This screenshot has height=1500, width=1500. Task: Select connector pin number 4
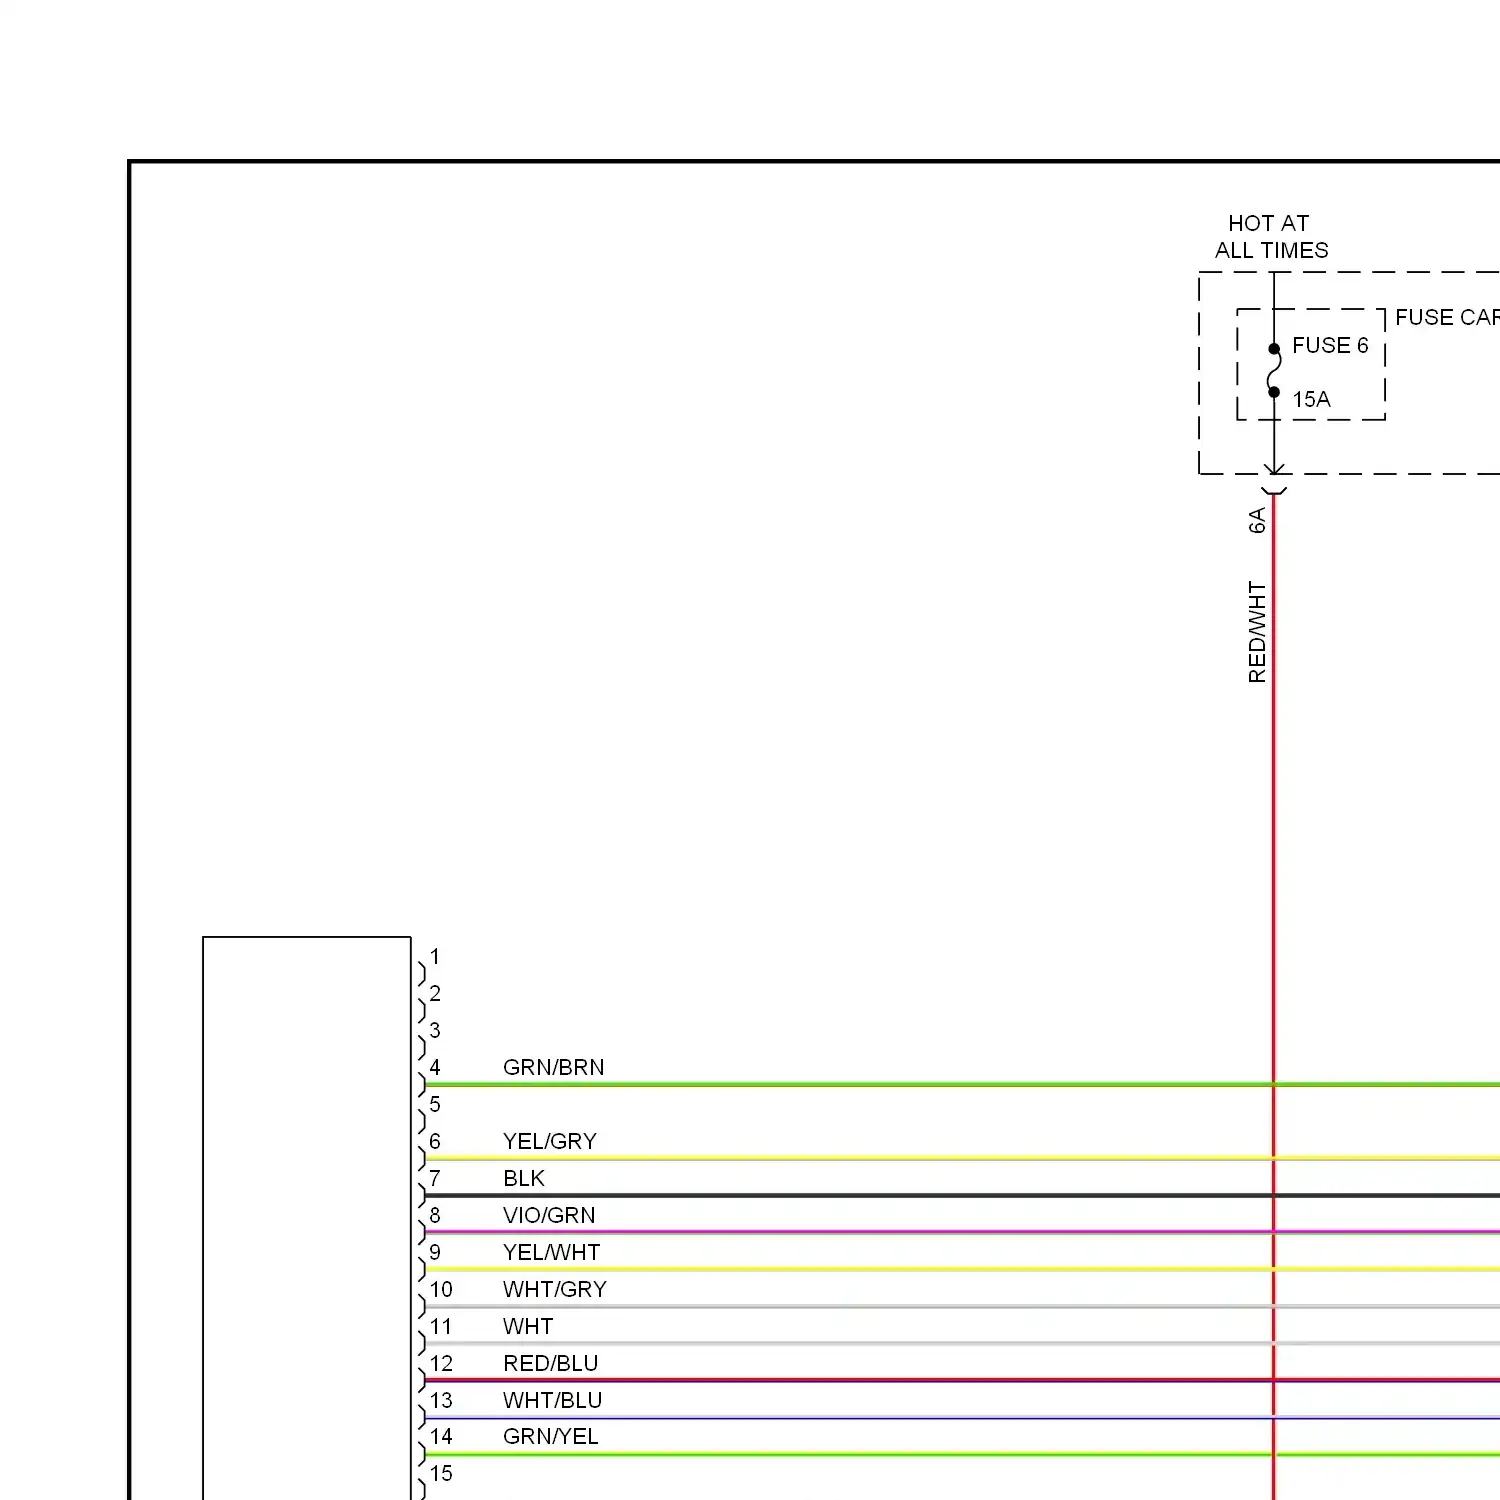[x=435, y=1068]
